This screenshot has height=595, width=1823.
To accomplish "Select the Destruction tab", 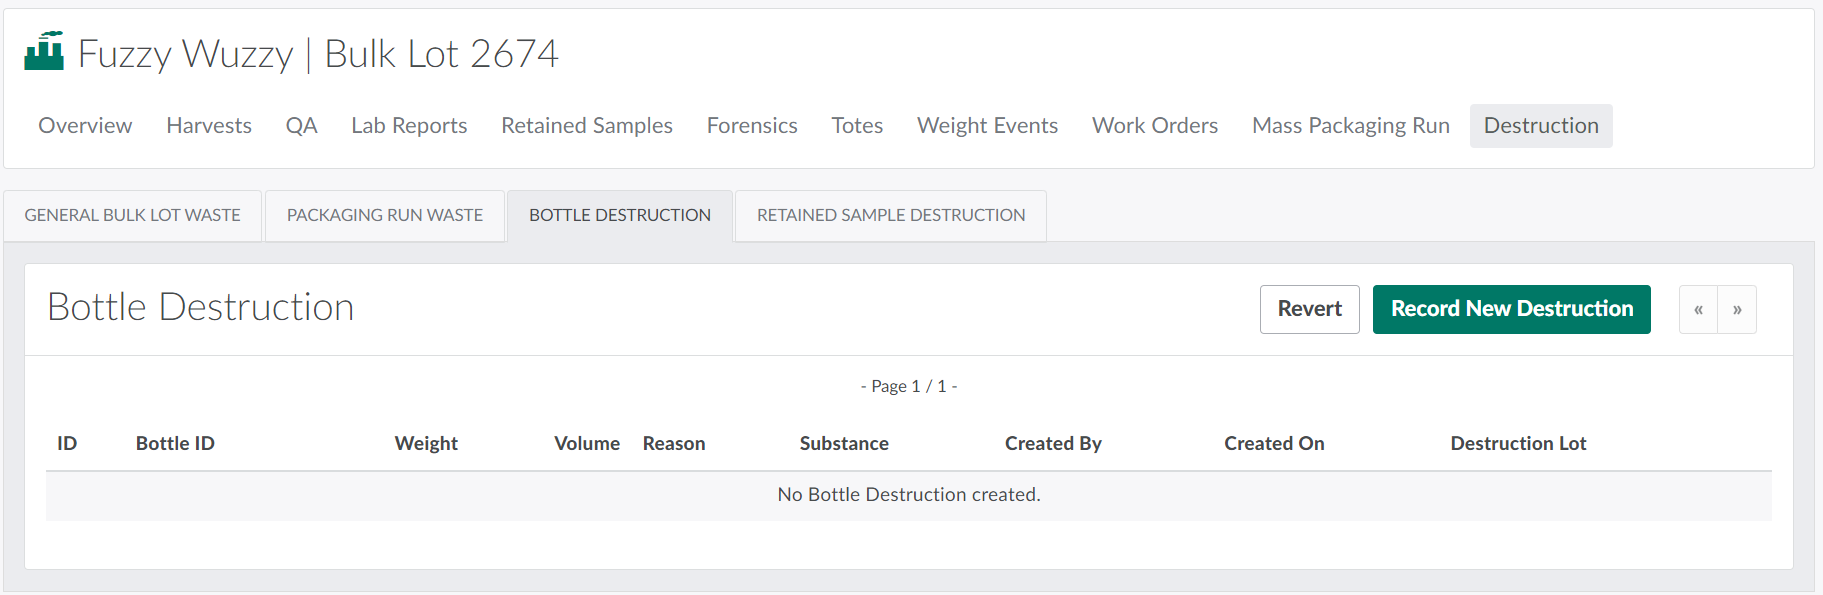I will [1541, 126].
